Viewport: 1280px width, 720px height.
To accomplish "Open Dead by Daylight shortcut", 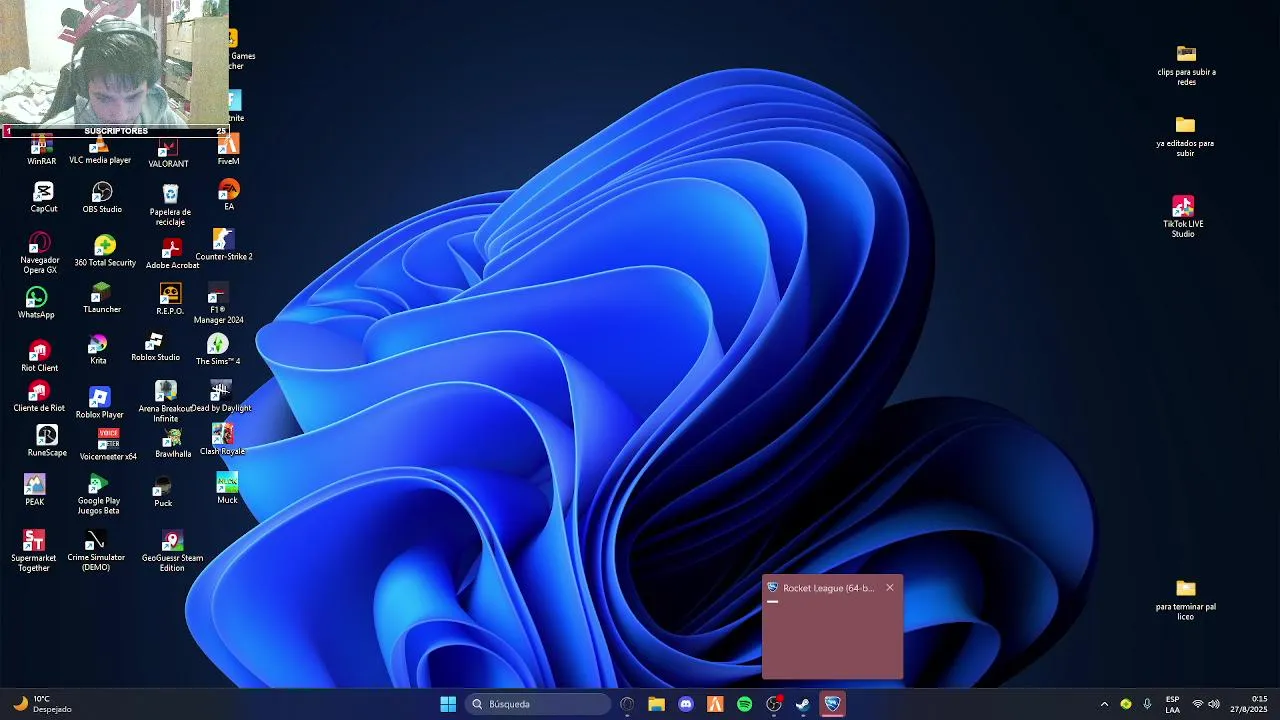I will click(221, 397).
